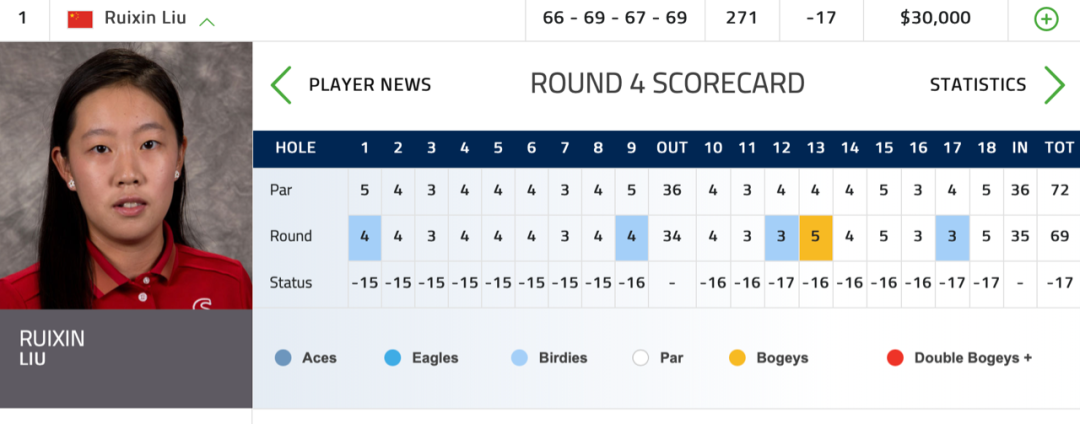
Task: Click the China flag icon
Action: coord(80,19)
